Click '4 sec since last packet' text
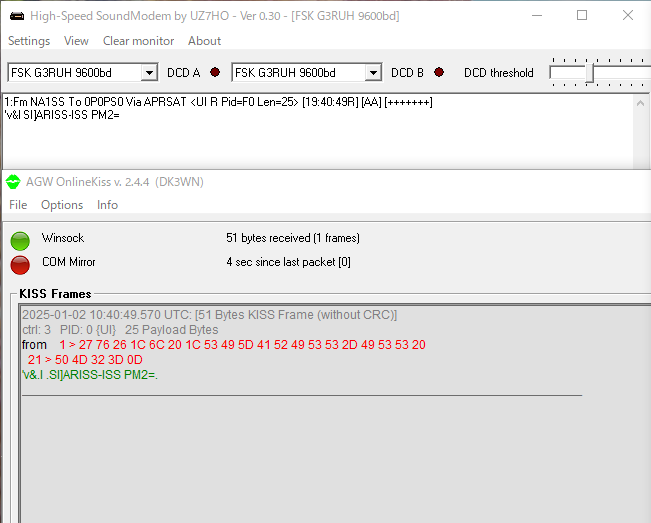Screen dimensions: 651x523 pos(288,262)
